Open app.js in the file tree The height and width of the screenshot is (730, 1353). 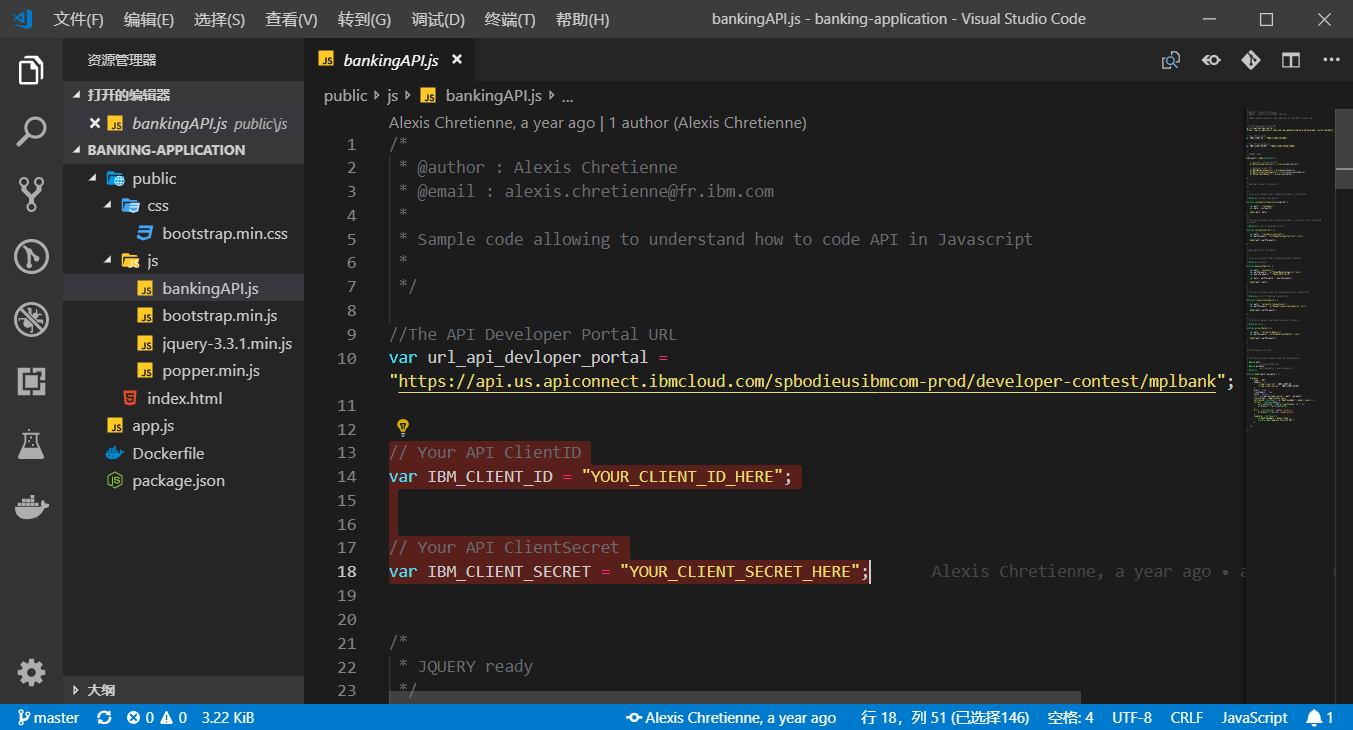coord(183,426)
